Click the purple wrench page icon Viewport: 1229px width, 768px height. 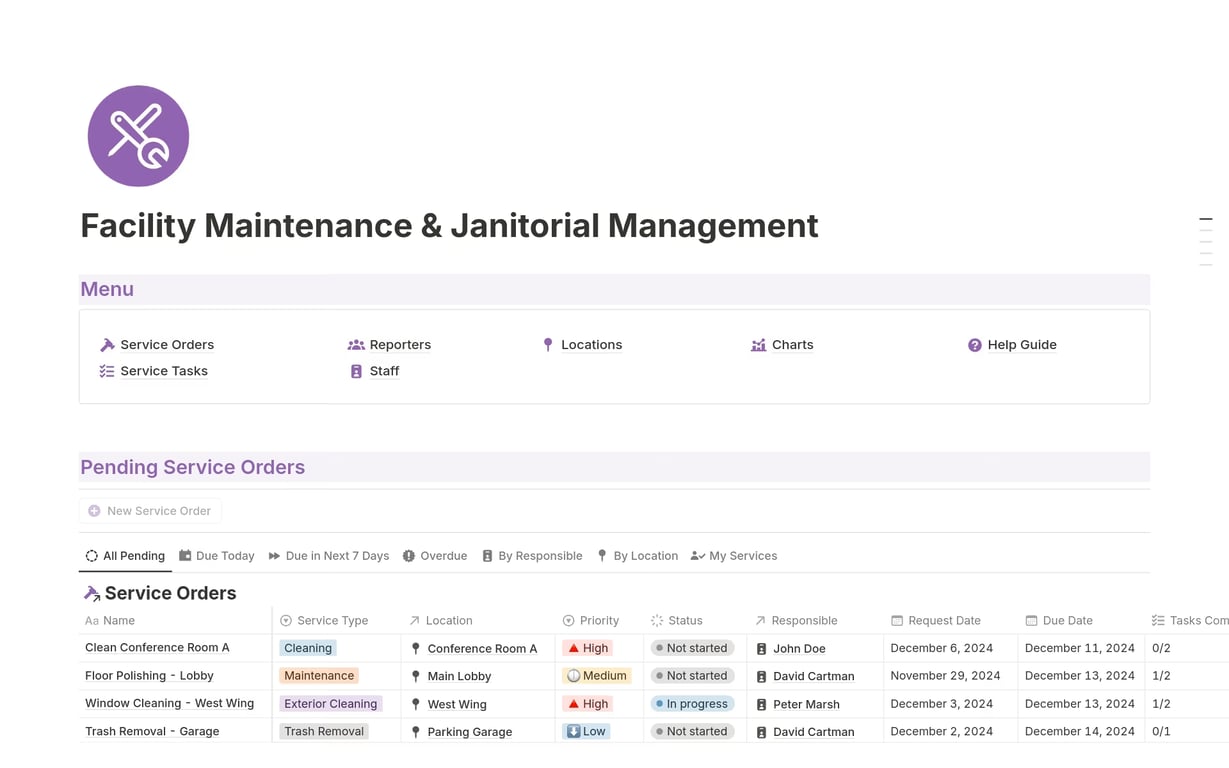[138, 136]
